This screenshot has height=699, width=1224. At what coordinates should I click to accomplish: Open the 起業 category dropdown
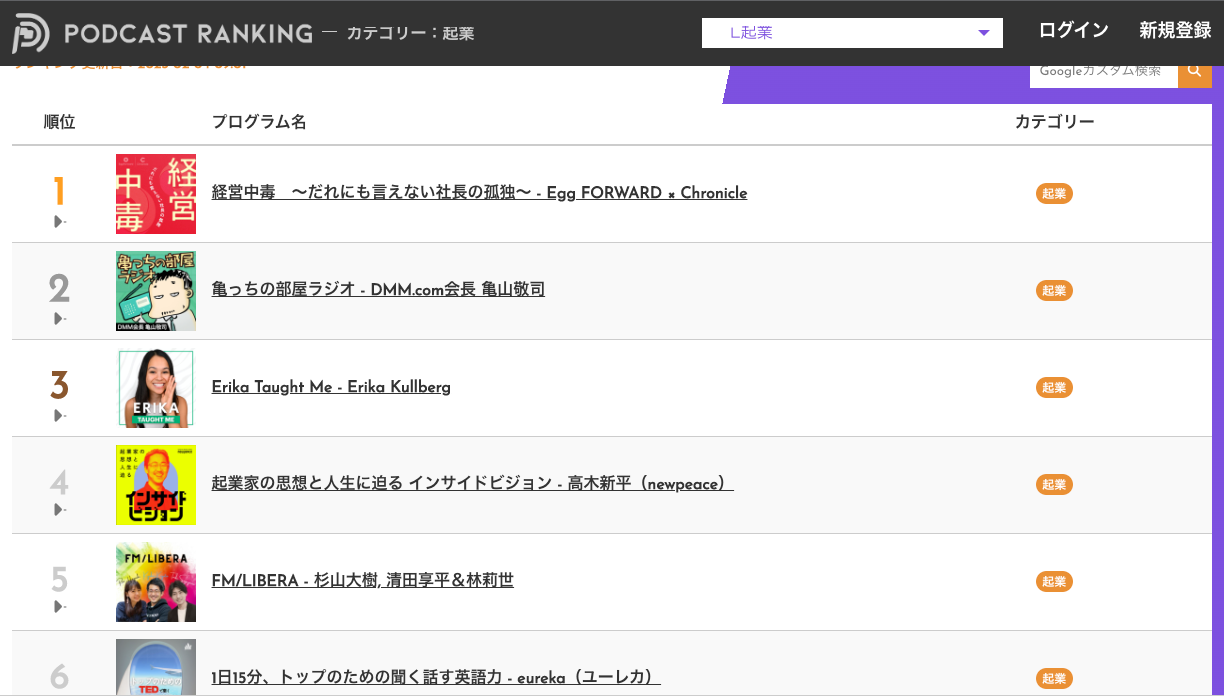click(x=852, y=33)
